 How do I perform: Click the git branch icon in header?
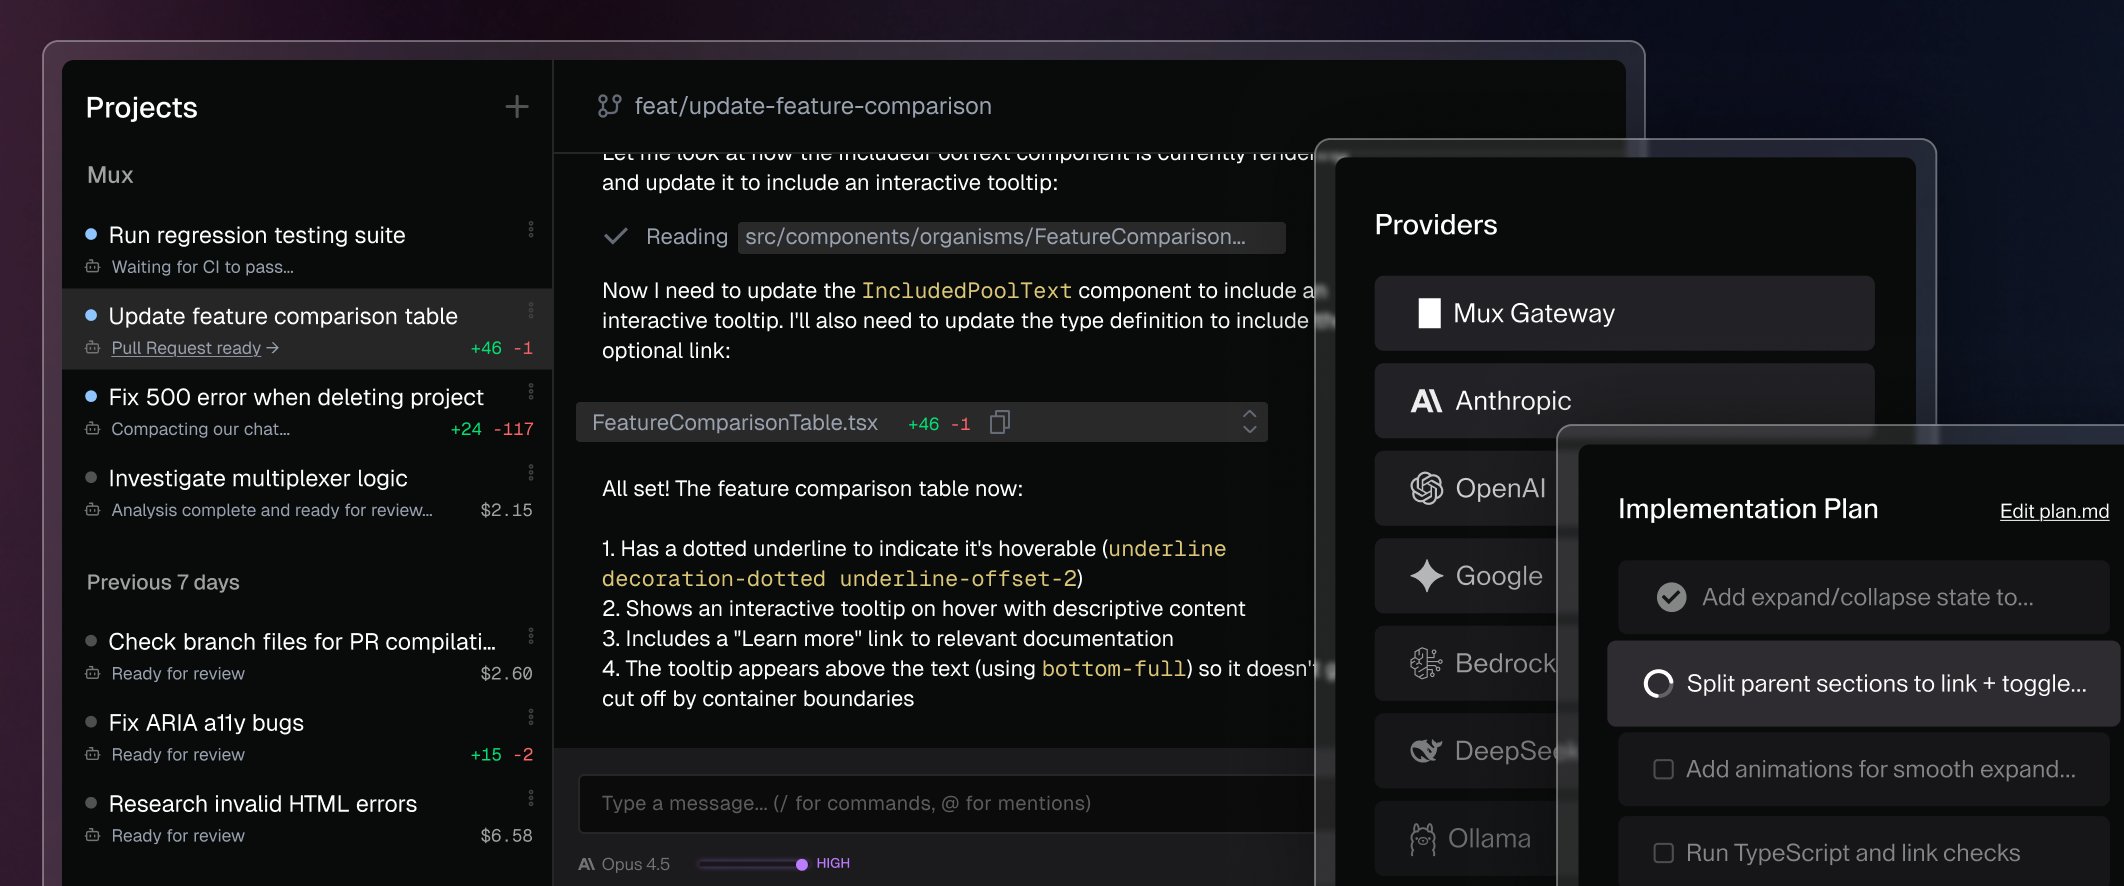[609, 106]
